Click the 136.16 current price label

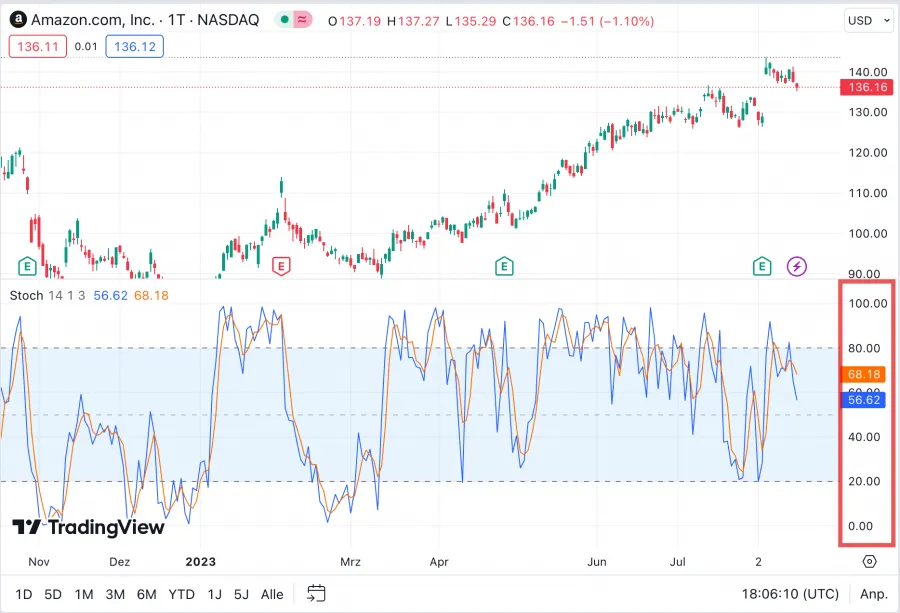click(867, 87)
